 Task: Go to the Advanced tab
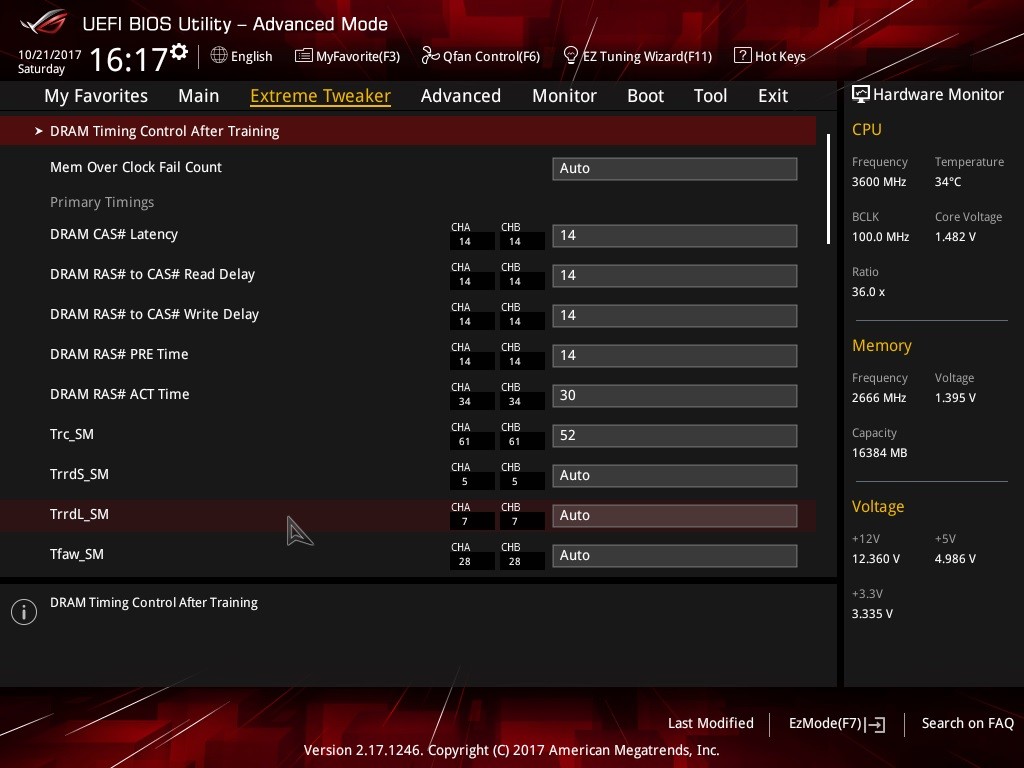(x=460, y=95)
